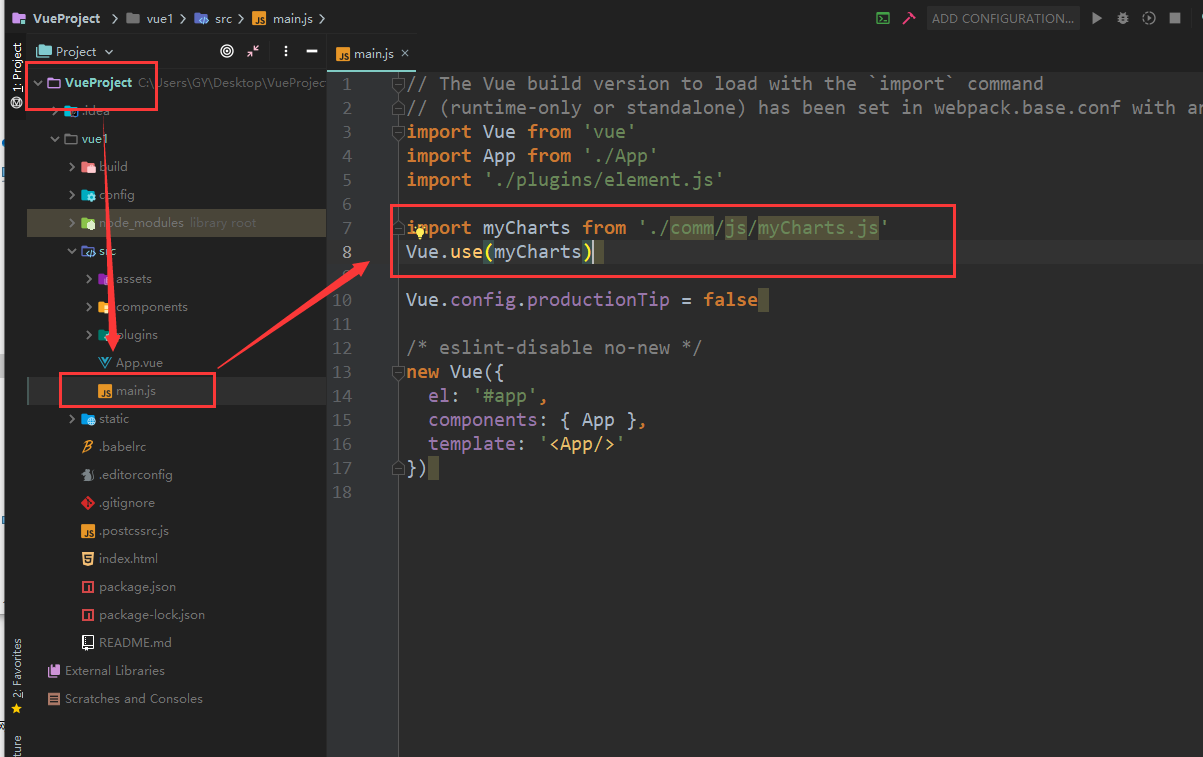
Task: Select README.md in project tree
Action: [x=135, y=643]
